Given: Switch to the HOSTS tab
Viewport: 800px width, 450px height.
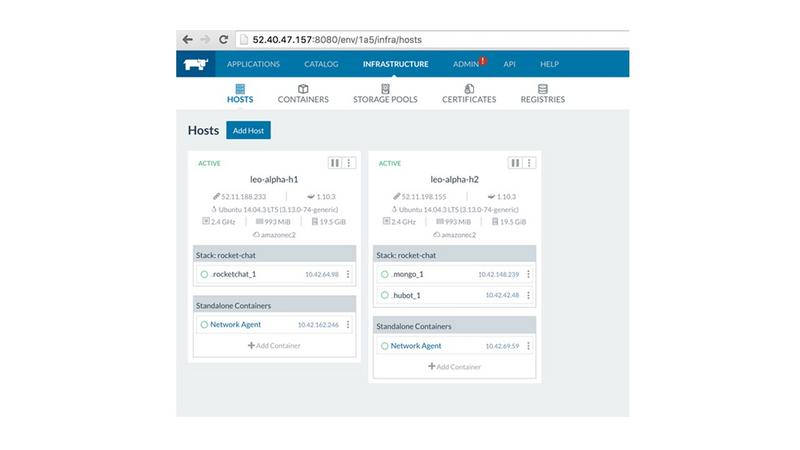Looking at the screenshot, I should [240, 94].
